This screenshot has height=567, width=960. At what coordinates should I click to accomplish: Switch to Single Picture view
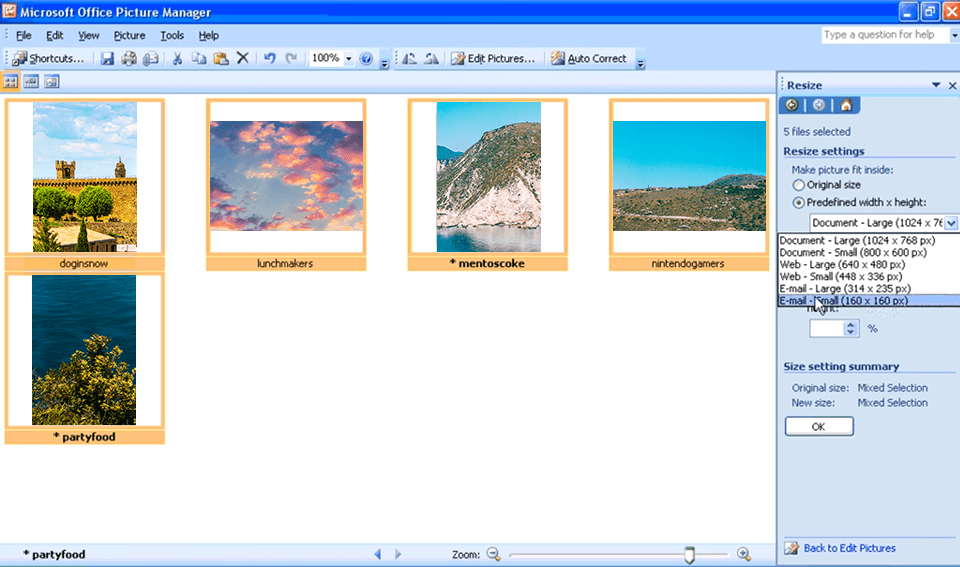coord(51,81)
